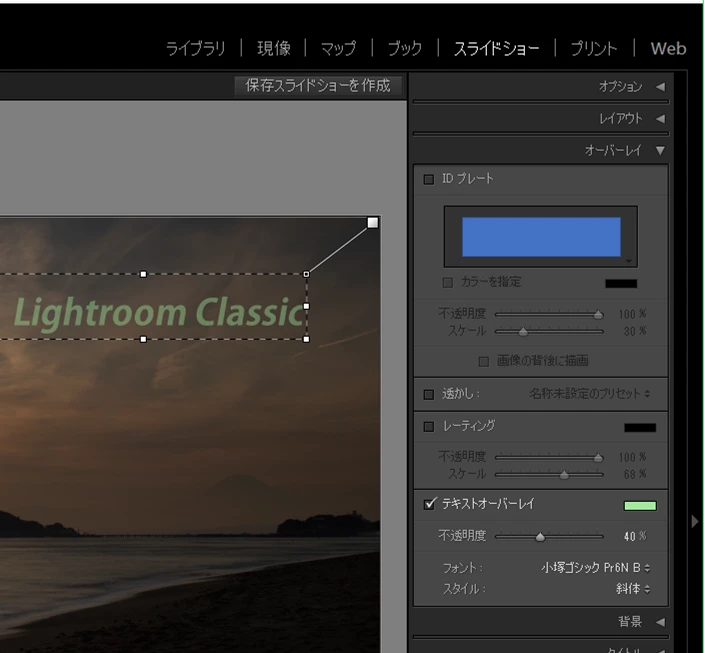Enable the 透かし checkbox

tap(429, 394)
